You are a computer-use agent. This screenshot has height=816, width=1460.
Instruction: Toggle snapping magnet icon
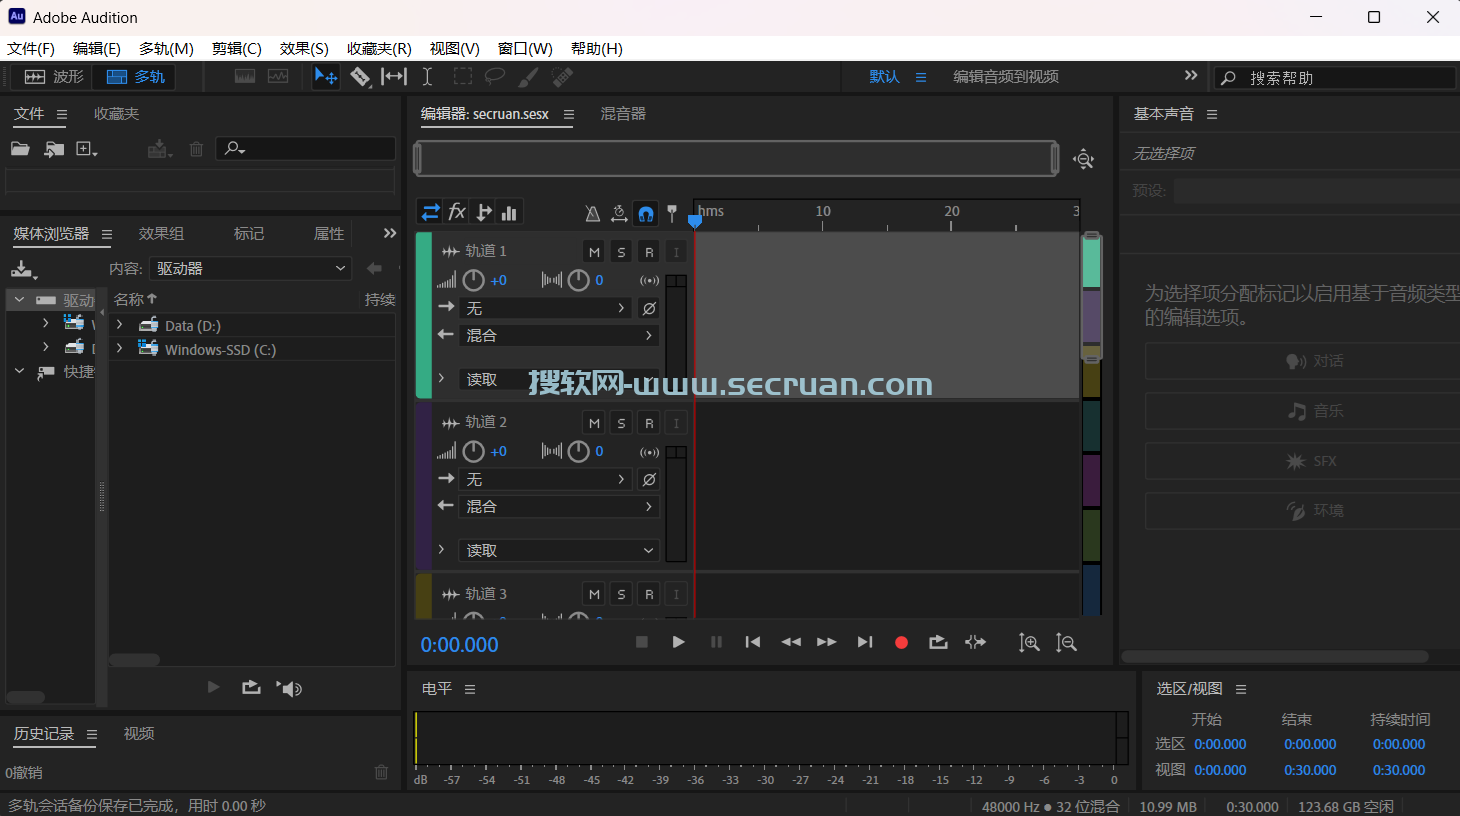pyautogui.click(x=646, y=213)
